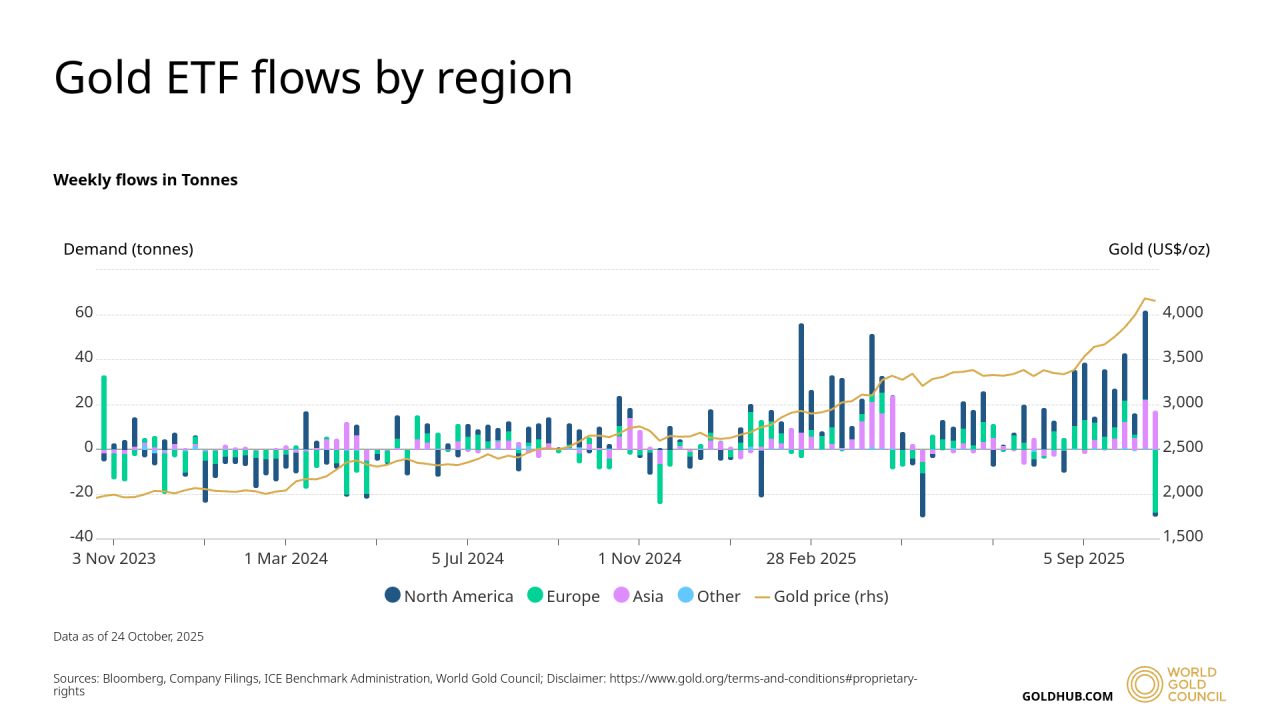Click the North America legend color dot

pos(393,595)
